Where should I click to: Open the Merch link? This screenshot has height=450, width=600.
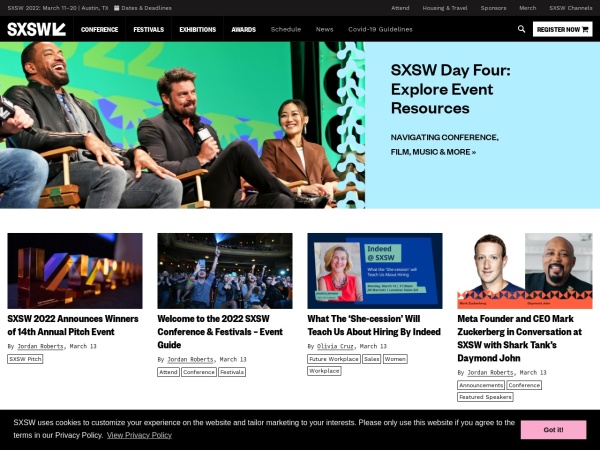528,8
